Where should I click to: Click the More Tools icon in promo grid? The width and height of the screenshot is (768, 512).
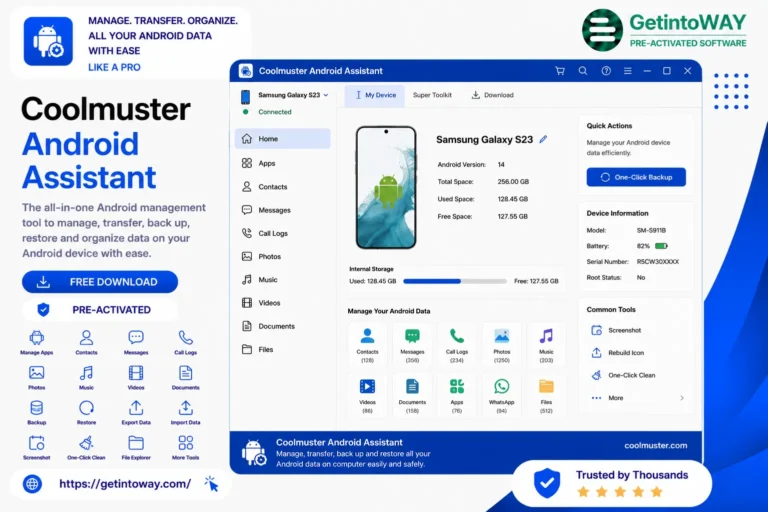point(186,443)
